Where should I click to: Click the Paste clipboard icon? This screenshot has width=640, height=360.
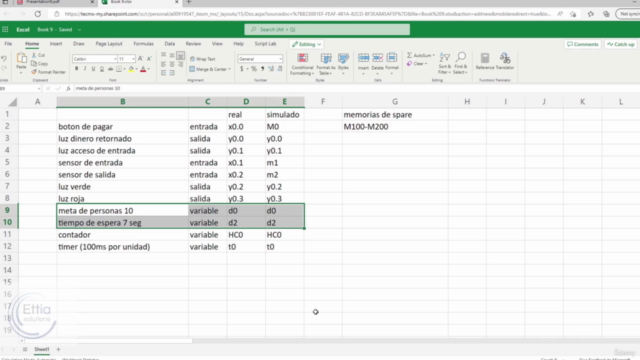pos(21,59)
